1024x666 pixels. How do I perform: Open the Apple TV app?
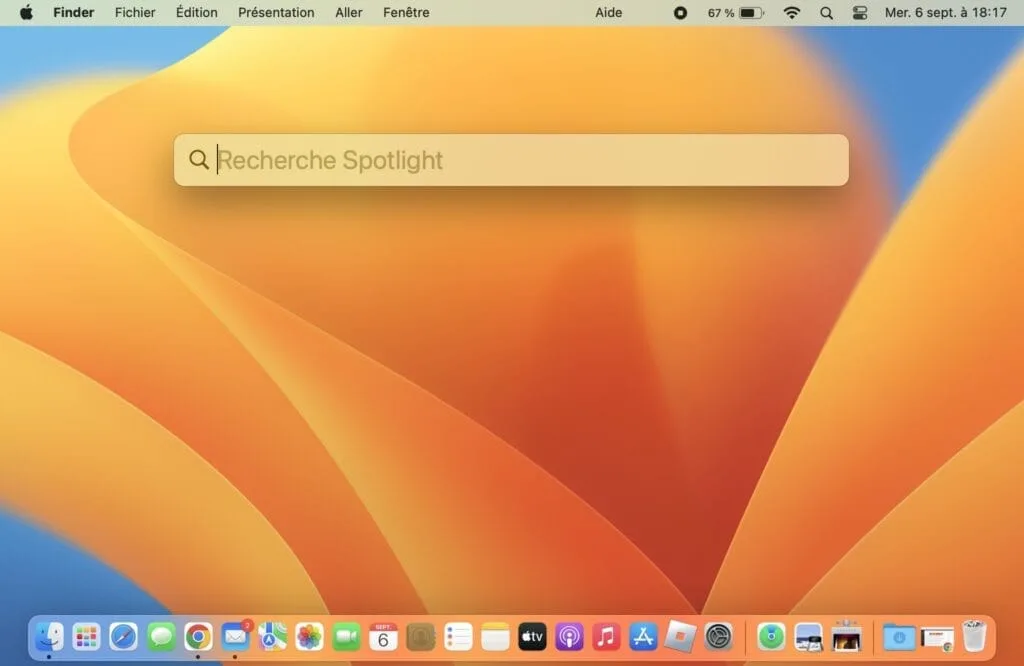tap(531, 637)
